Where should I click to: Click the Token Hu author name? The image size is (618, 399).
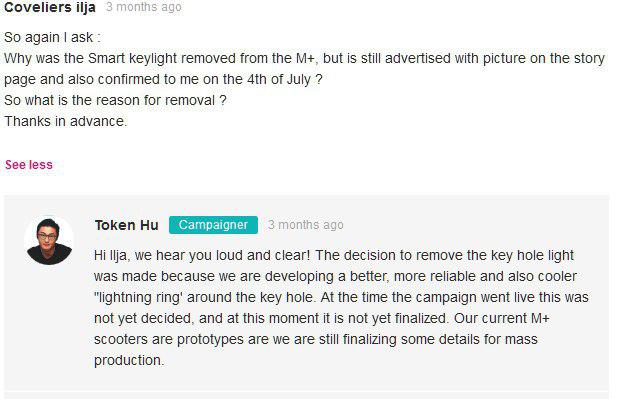(x=127, y=225)
